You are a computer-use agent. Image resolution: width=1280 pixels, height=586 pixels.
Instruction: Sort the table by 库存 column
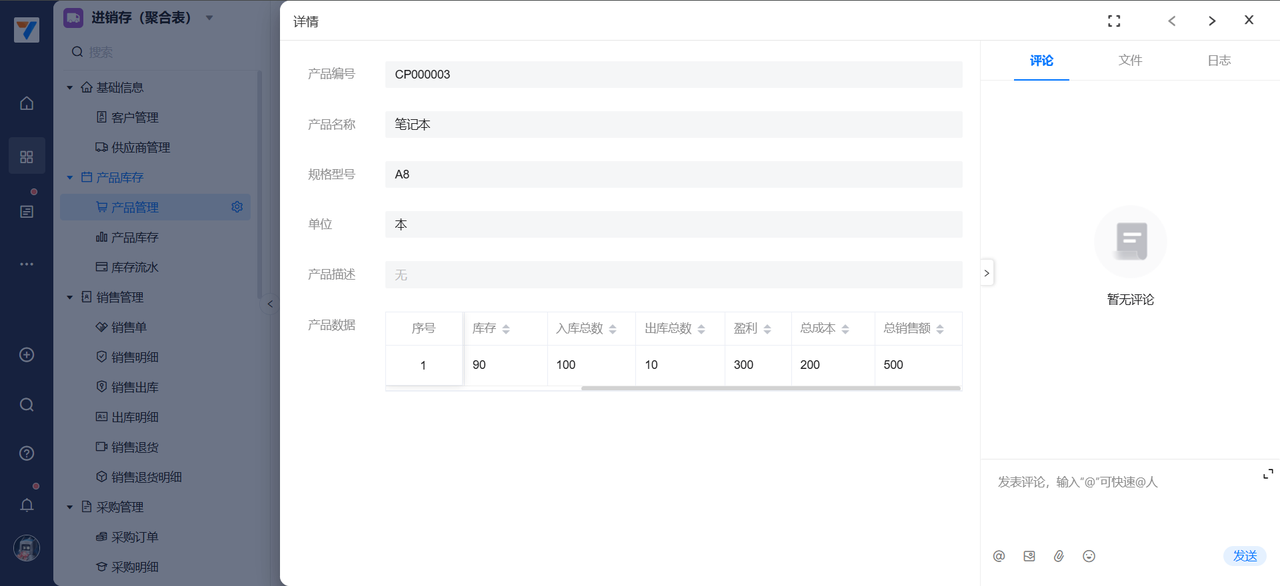point(506,329)
